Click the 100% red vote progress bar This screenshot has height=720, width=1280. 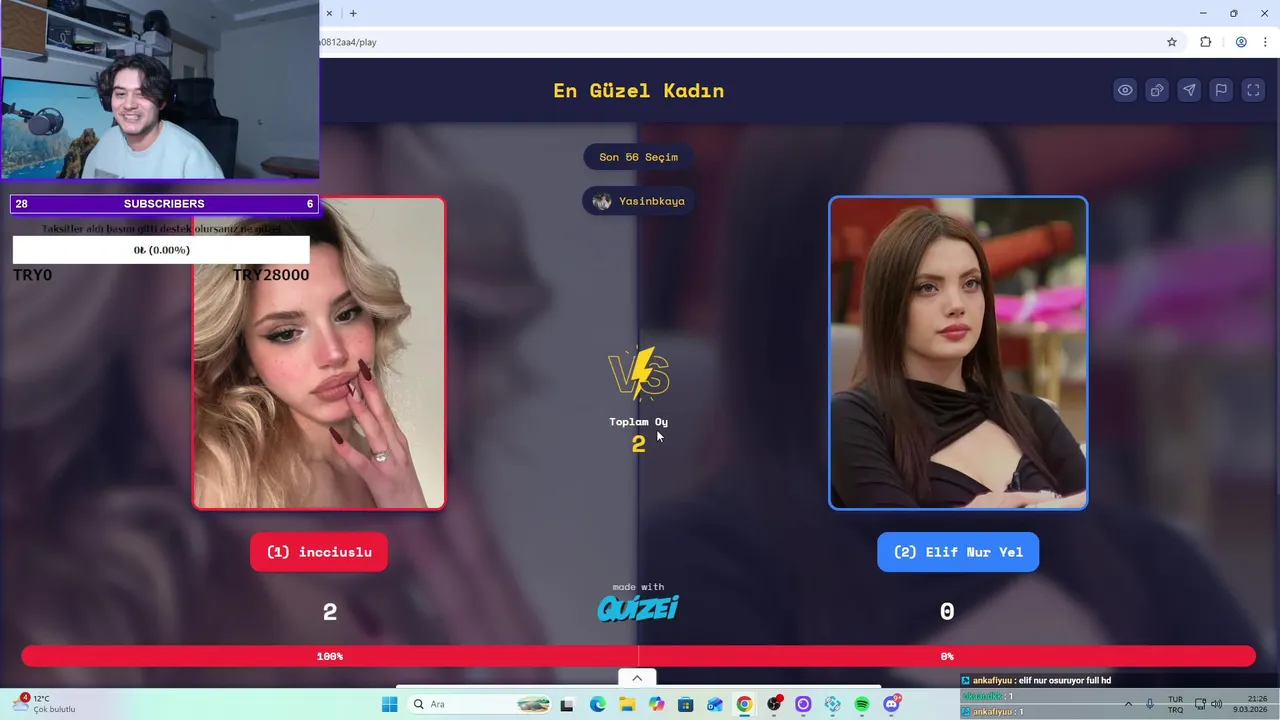point(330,656)
